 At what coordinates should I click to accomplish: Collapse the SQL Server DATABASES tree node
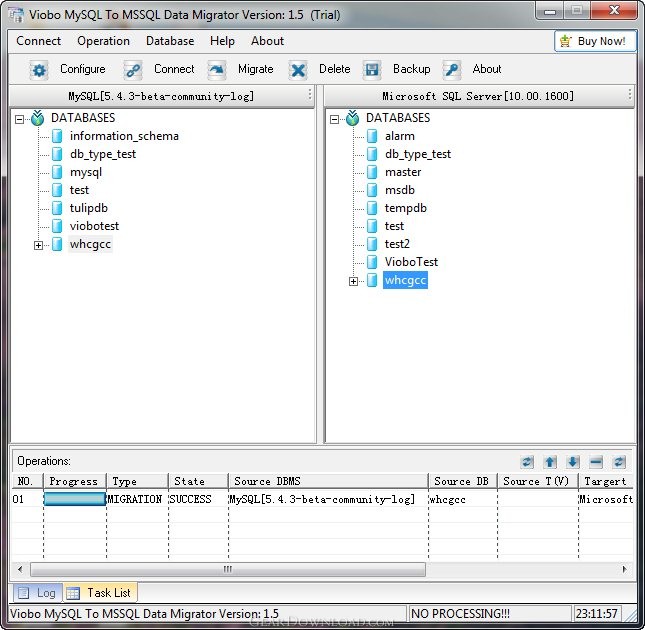click(x=334, y=120)
